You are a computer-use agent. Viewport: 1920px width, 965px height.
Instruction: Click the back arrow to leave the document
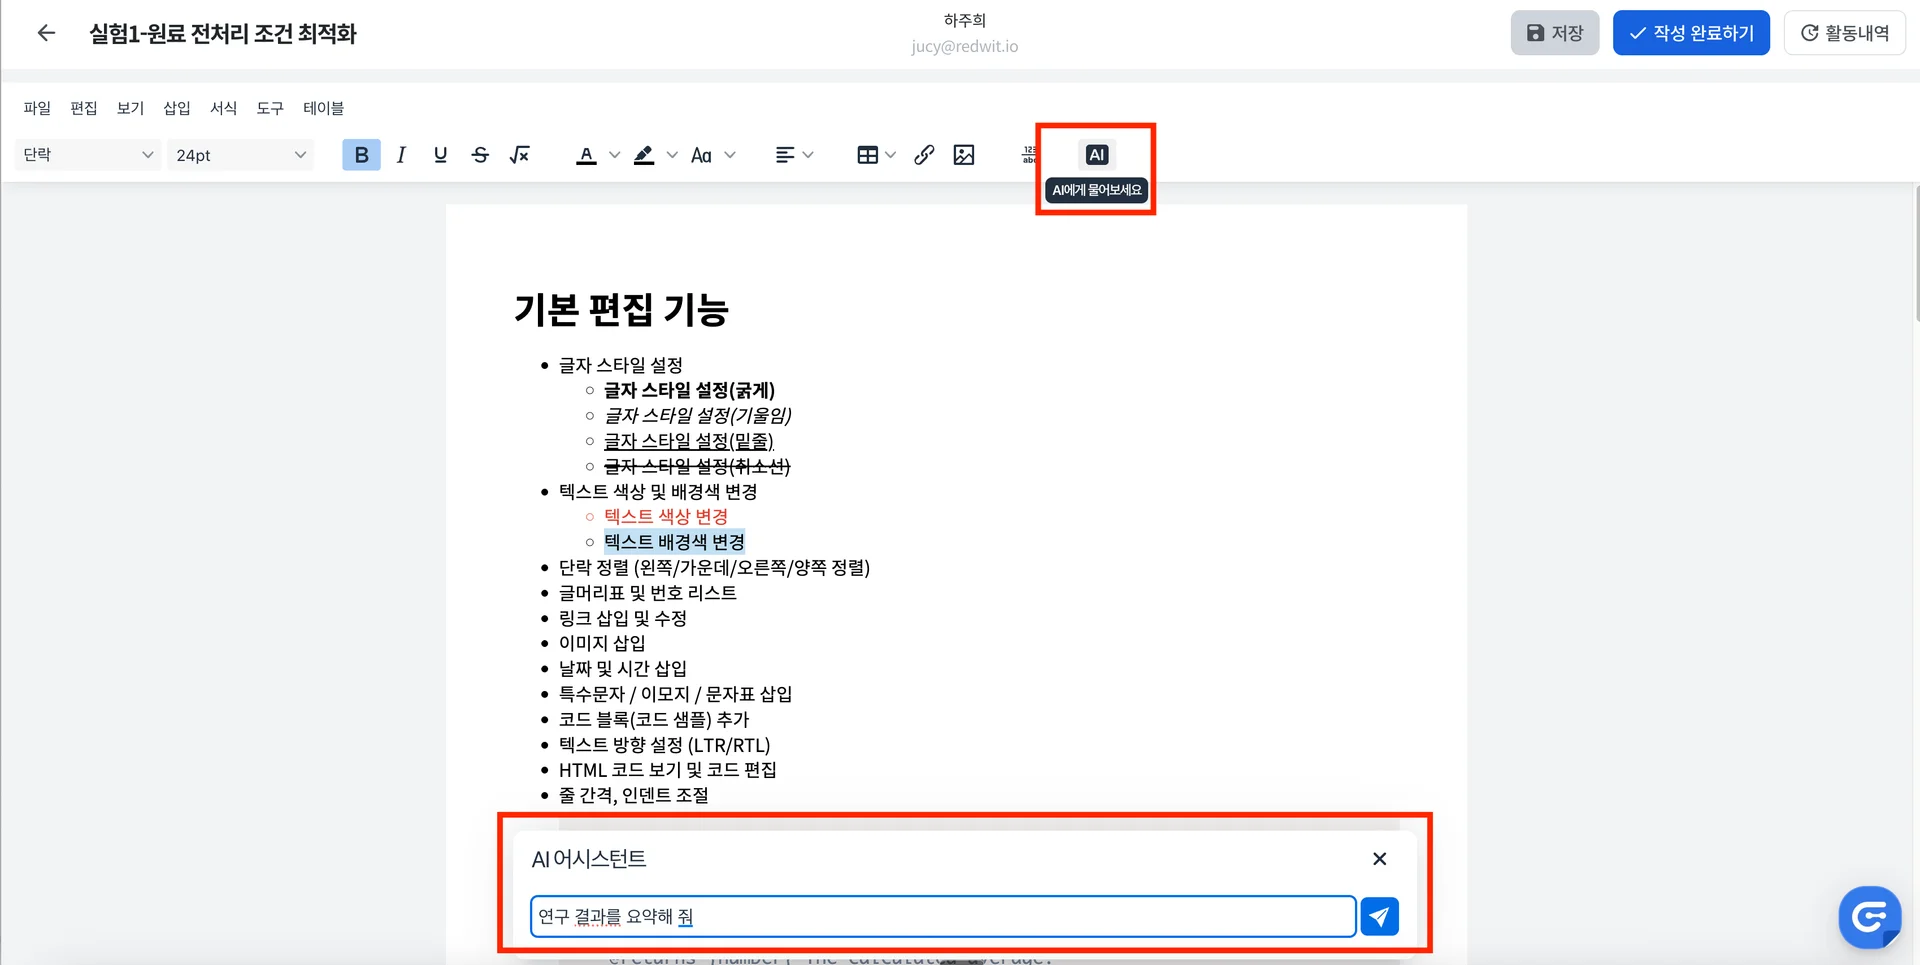[46, 33]
